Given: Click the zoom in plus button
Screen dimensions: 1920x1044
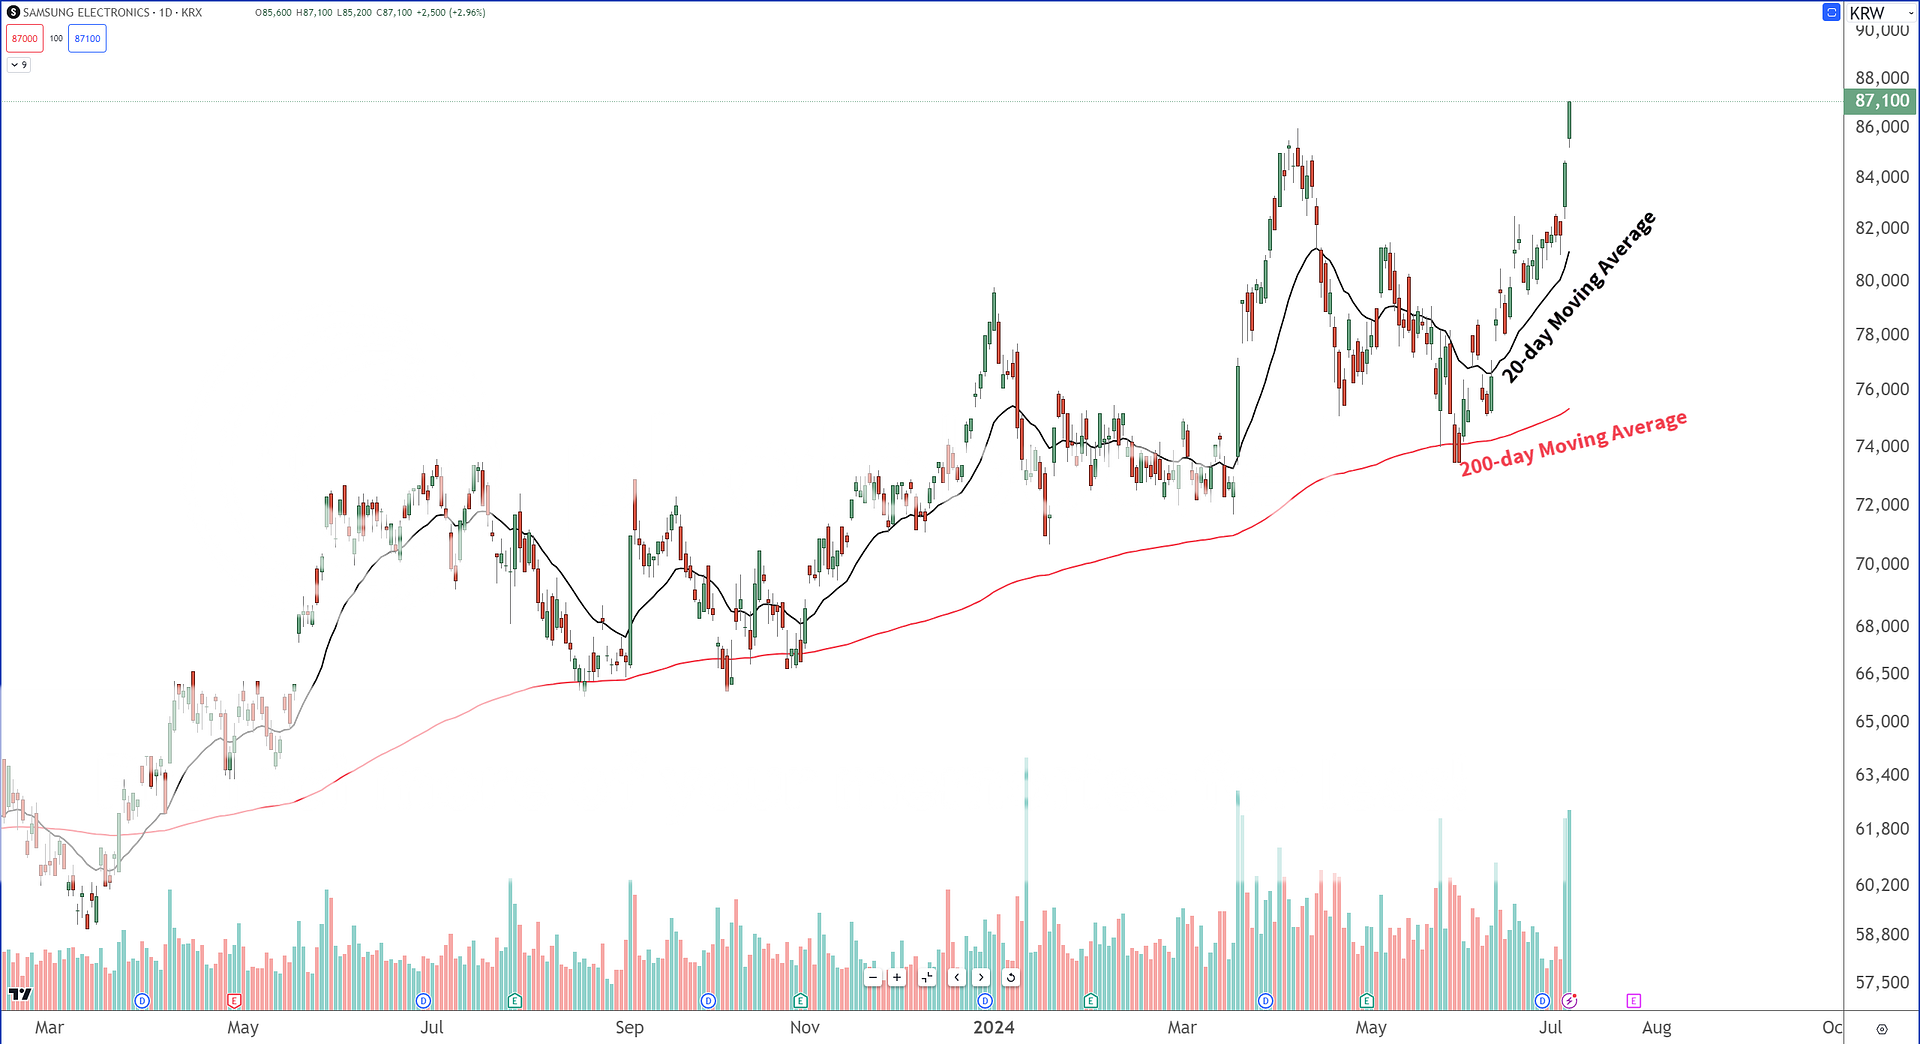Looking at the screenshot, I should coord(897,977).
